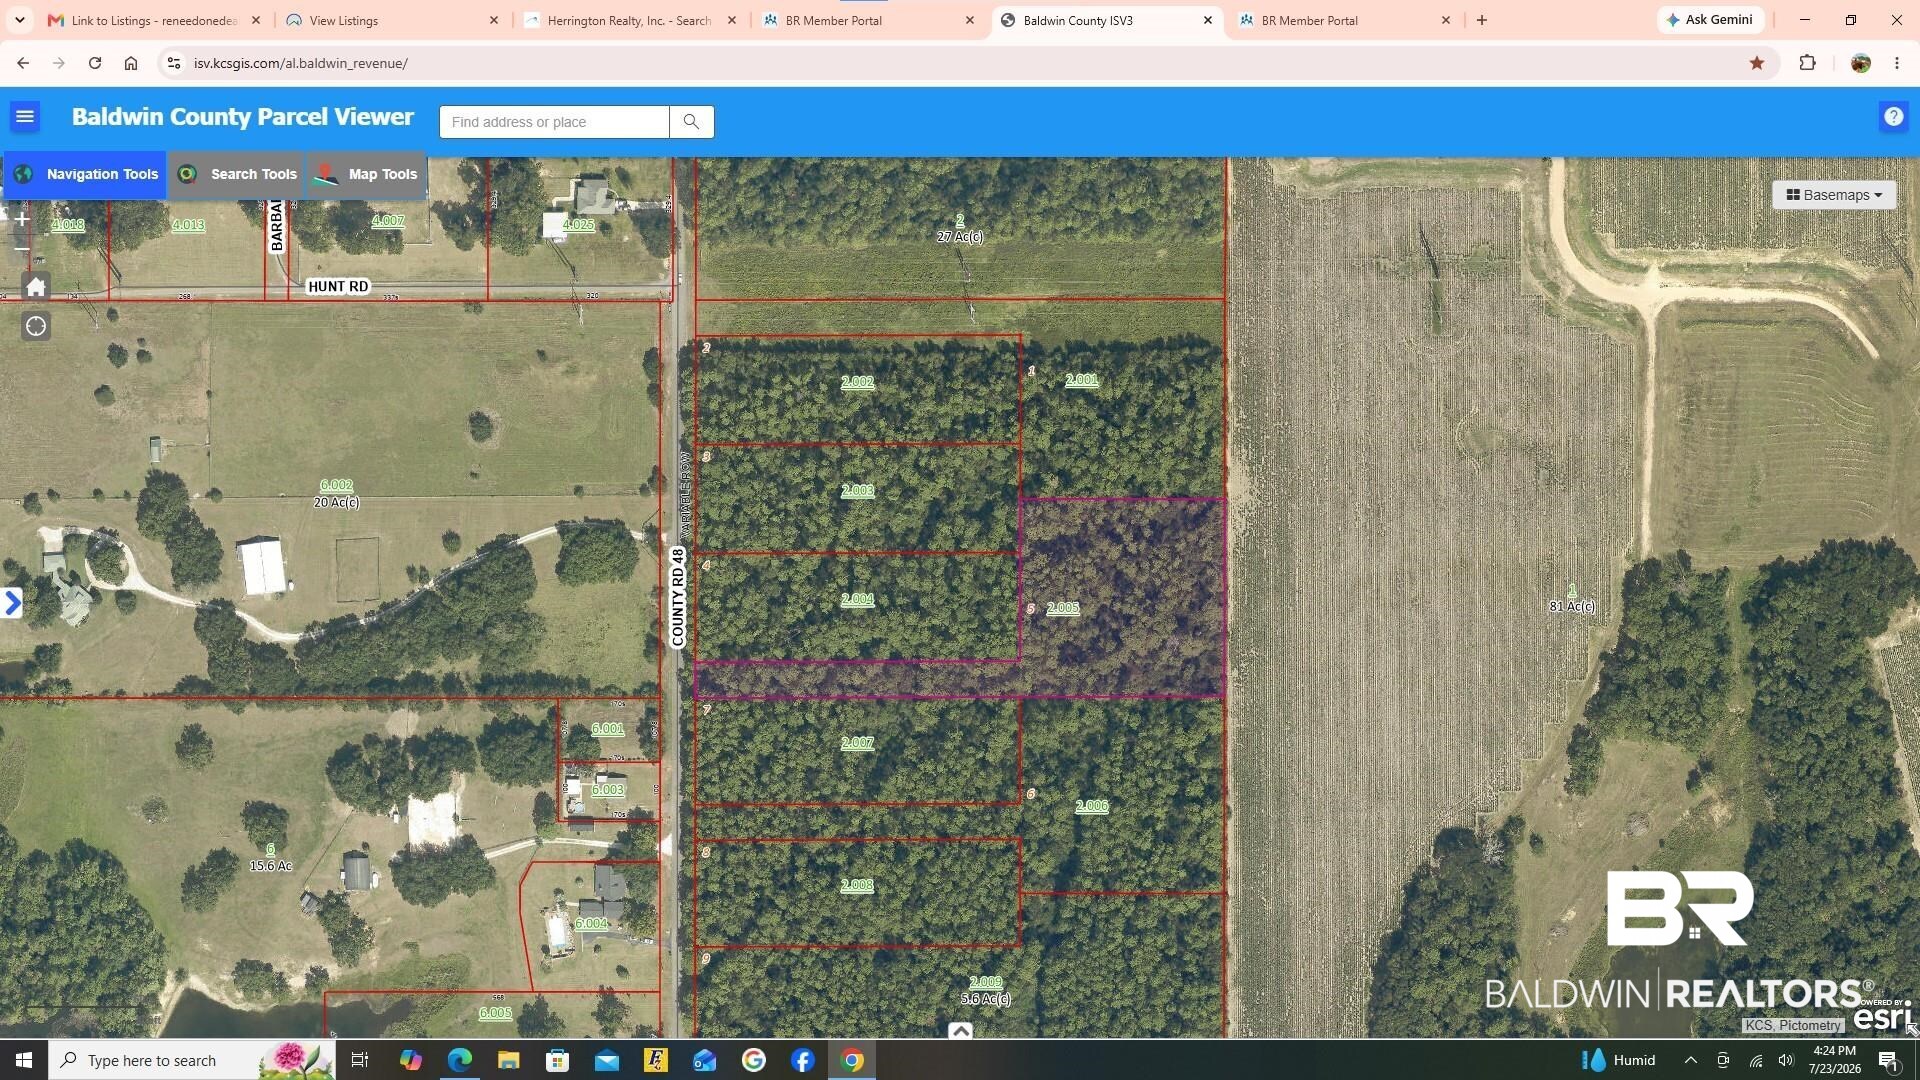
Task: Activate the find my location circle icon
Action: [x=36, y=326]
